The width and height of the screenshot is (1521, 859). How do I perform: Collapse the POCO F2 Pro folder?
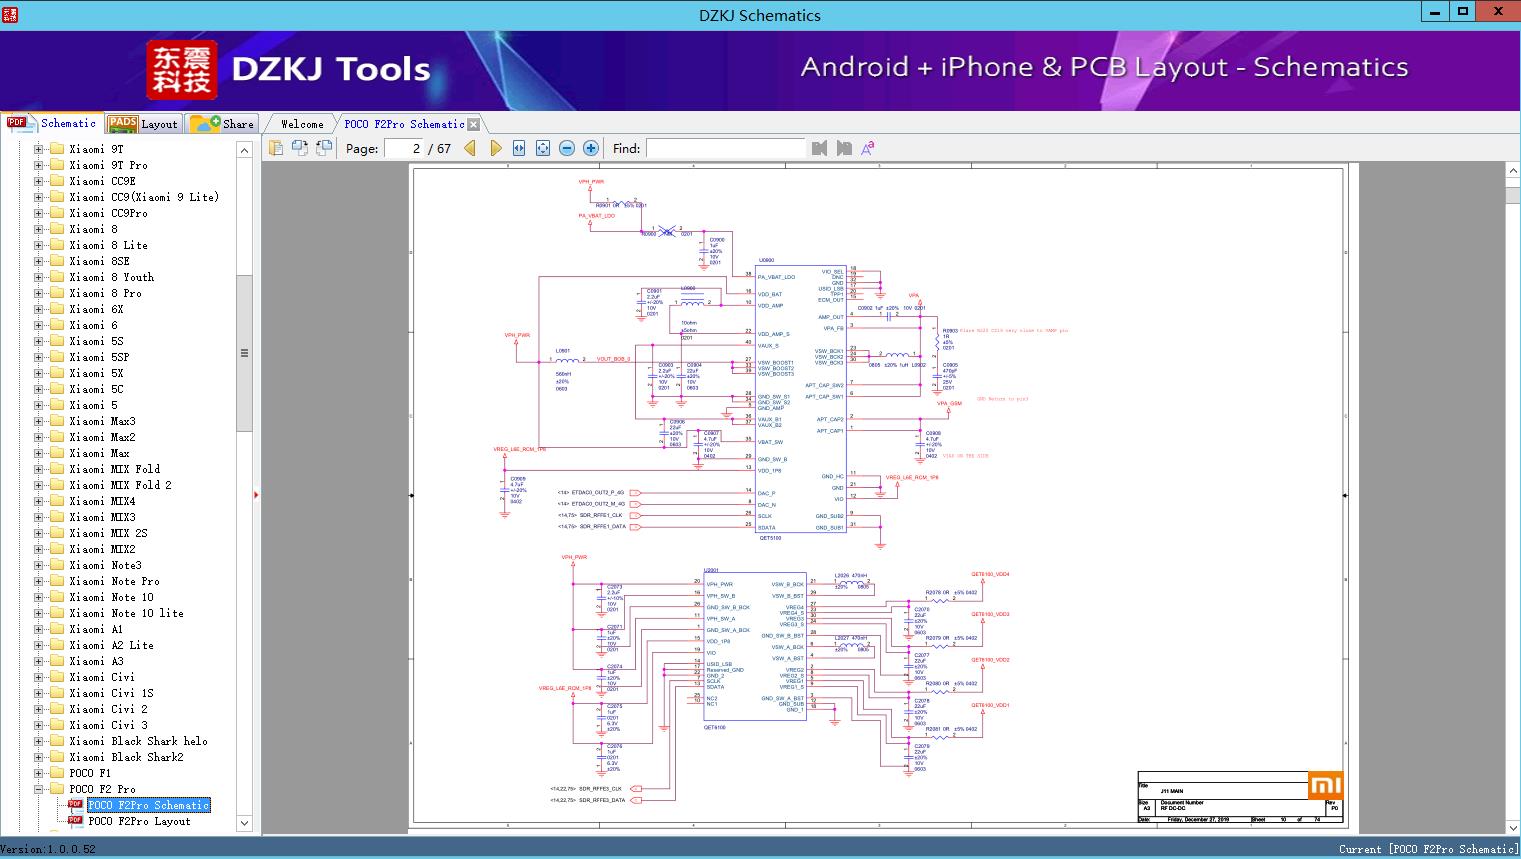pos(39,789)
